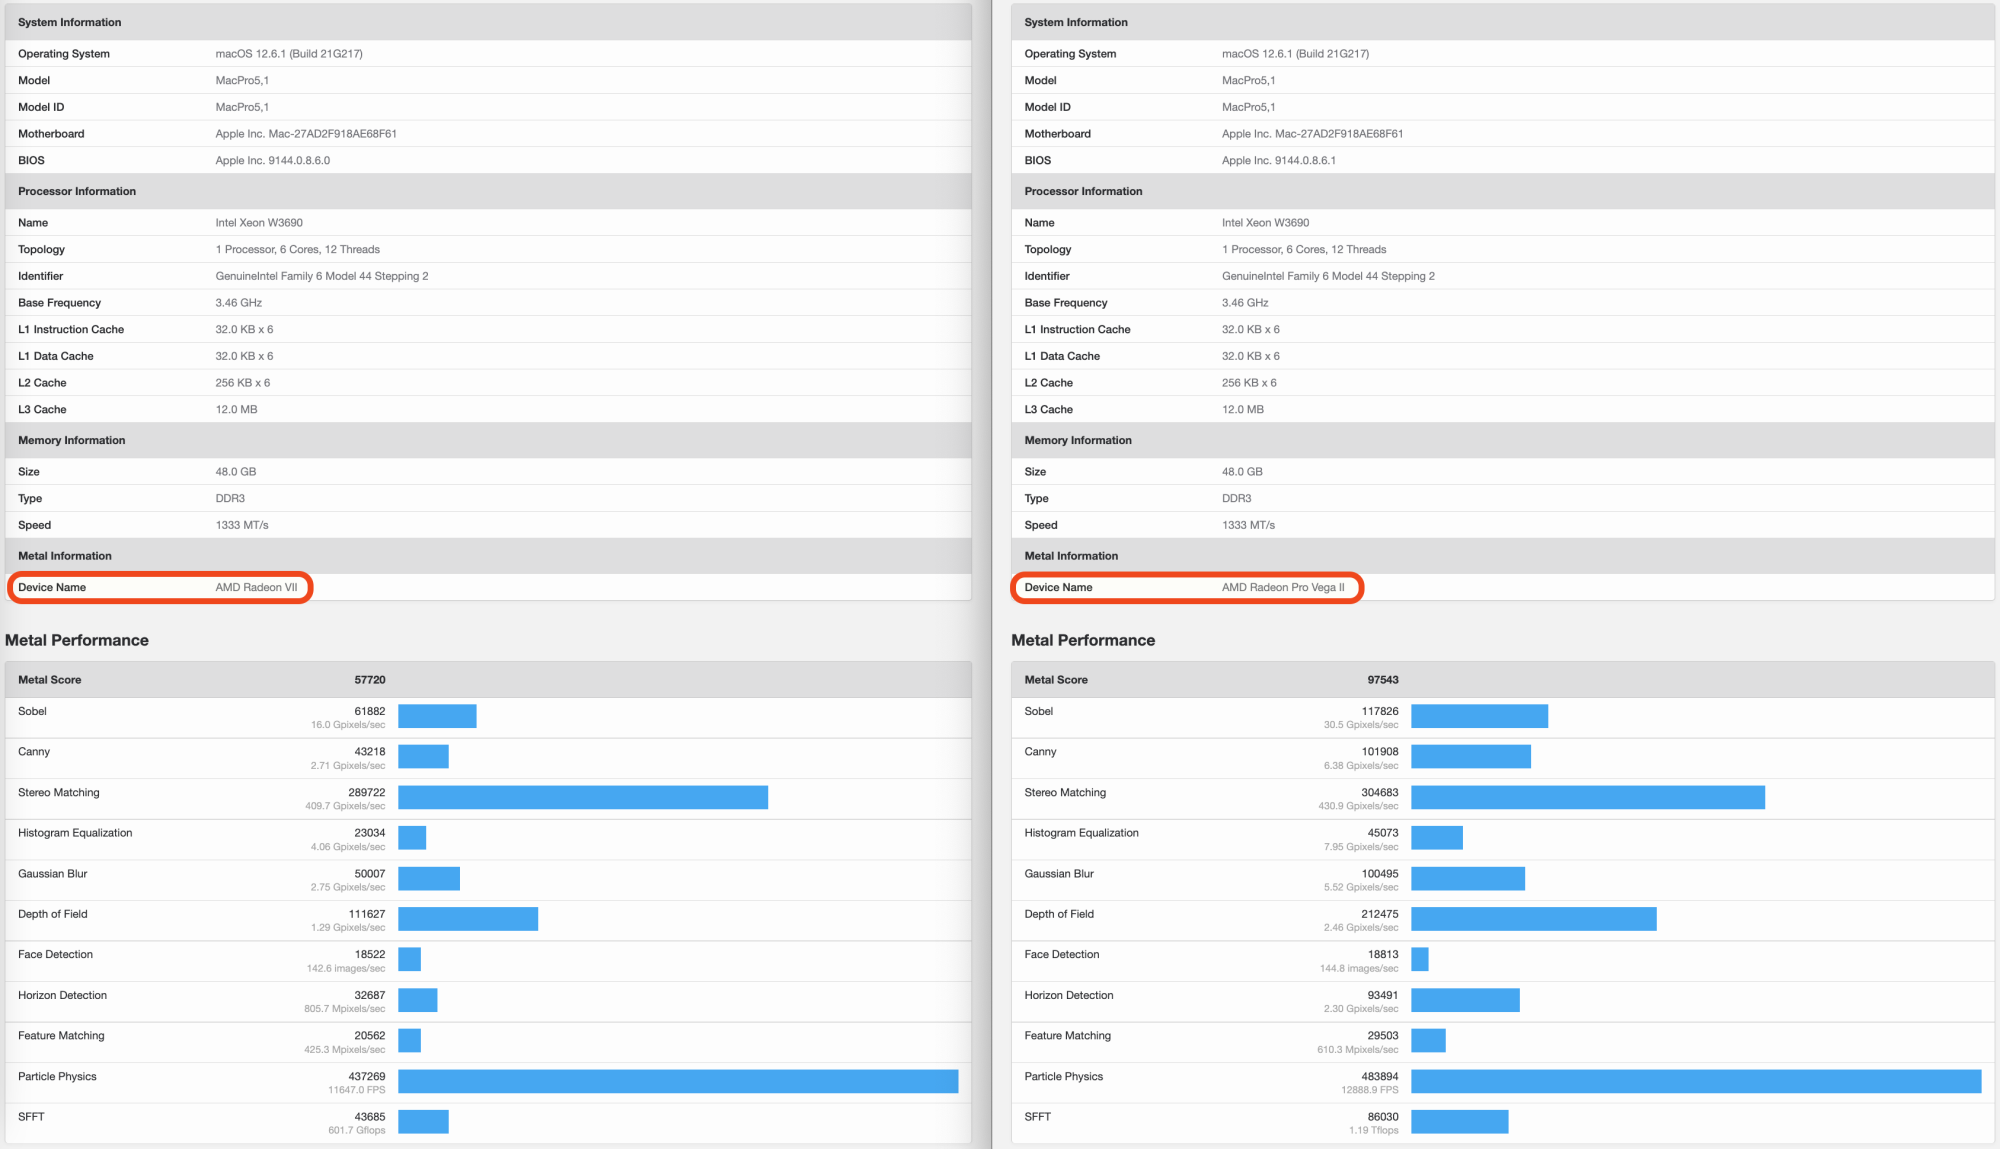
Task: Click the left Metal Score value 57720
Action: (x=369, y=679)
